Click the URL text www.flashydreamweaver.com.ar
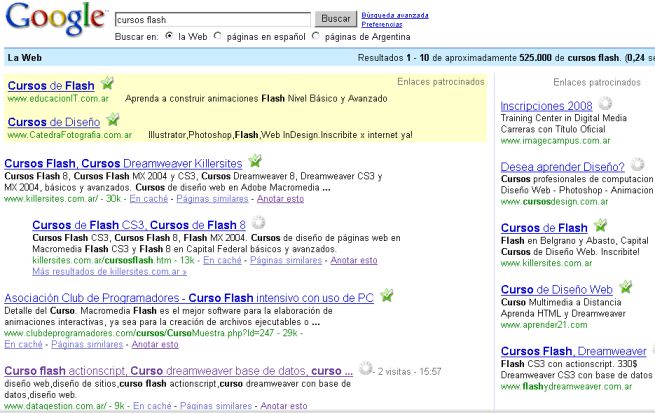Image resolution: width=655 pixels, height=414 pixels. point(566,387)
